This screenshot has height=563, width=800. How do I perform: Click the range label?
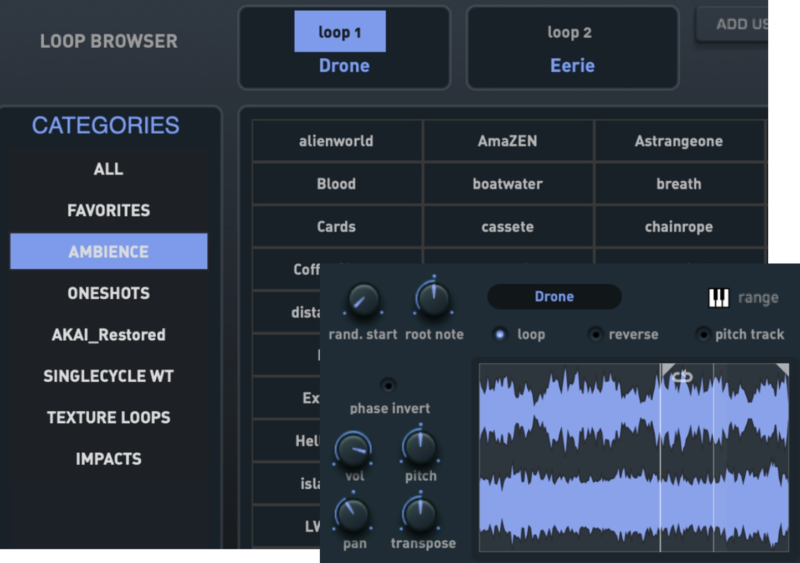point(758,298)
